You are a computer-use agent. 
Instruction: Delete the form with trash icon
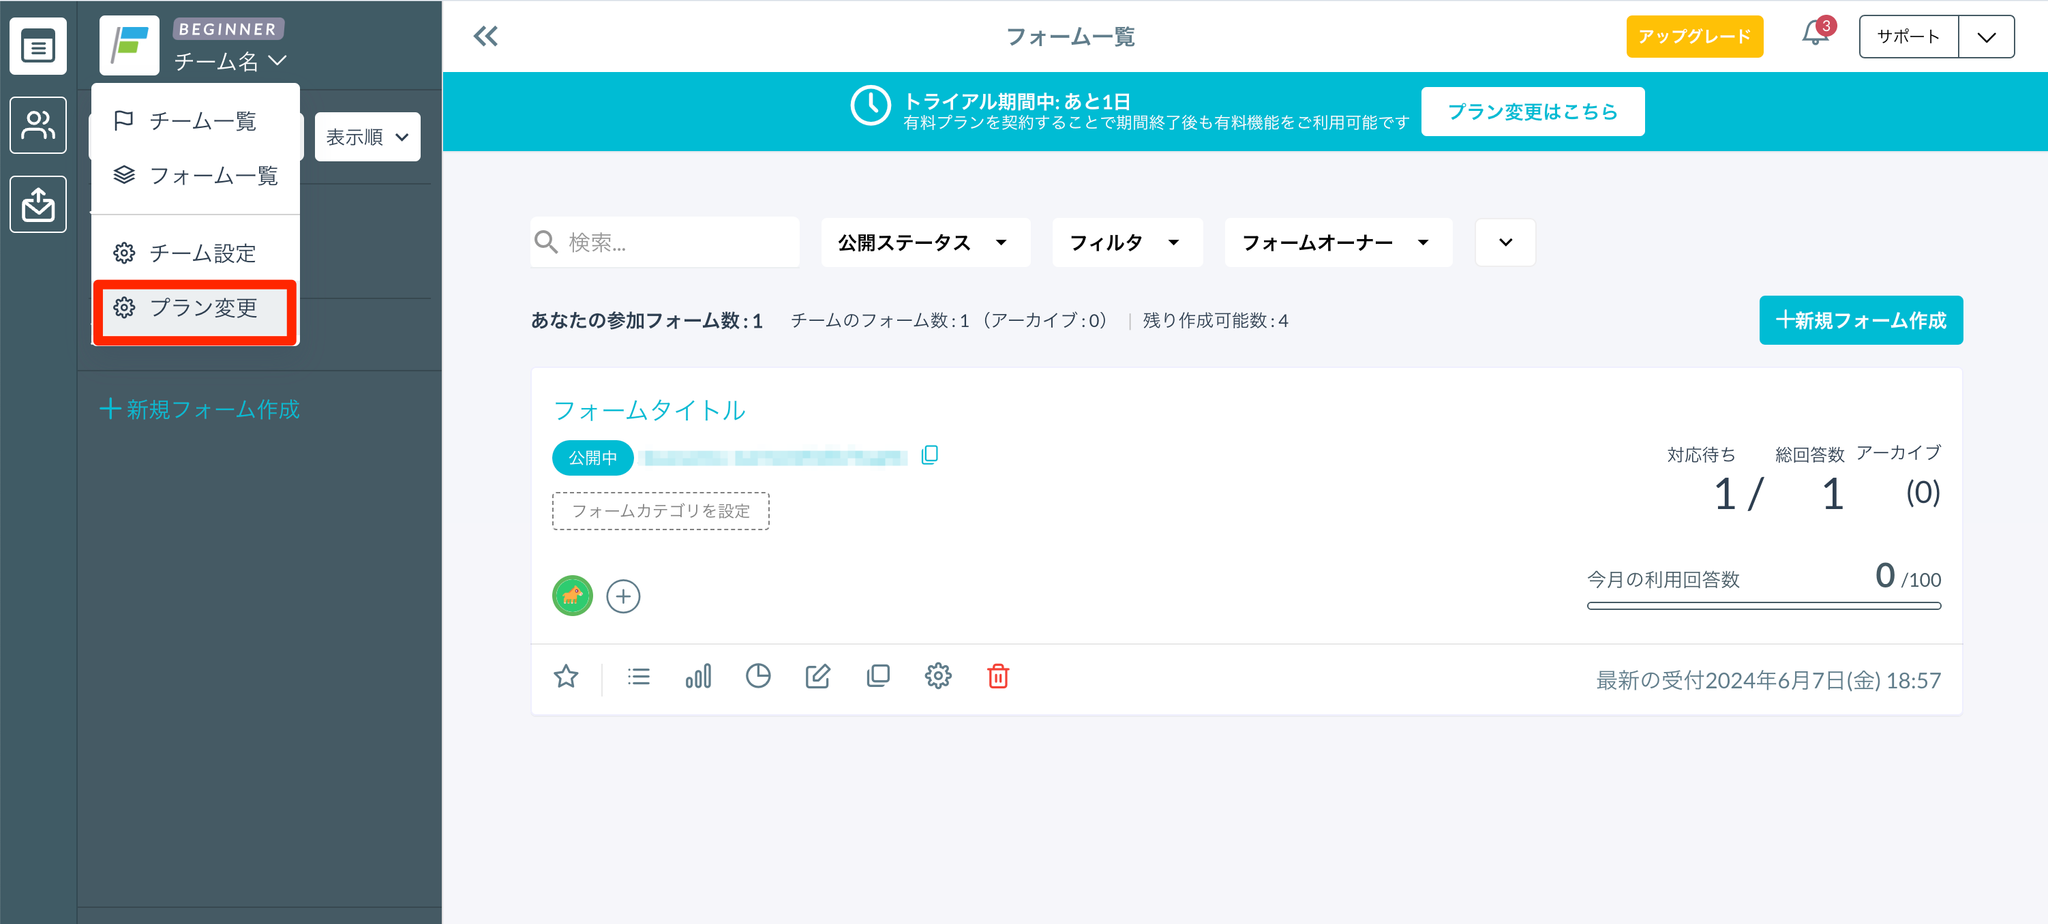pyautogui.click(x=998, y=677)
